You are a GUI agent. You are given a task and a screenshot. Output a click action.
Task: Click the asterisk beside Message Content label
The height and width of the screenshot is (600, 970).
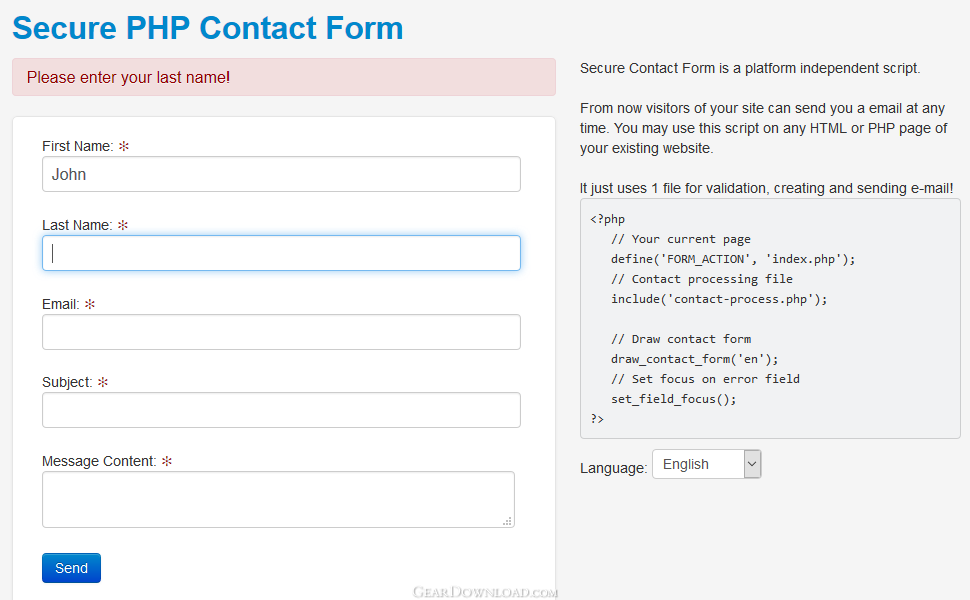click(167, 461)
